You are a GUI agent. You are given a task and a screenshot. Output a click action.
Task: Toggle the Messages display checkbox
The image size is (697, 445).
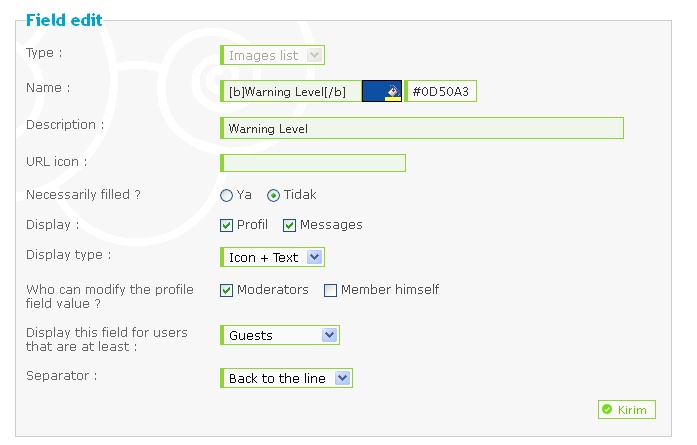coord(289,225)
